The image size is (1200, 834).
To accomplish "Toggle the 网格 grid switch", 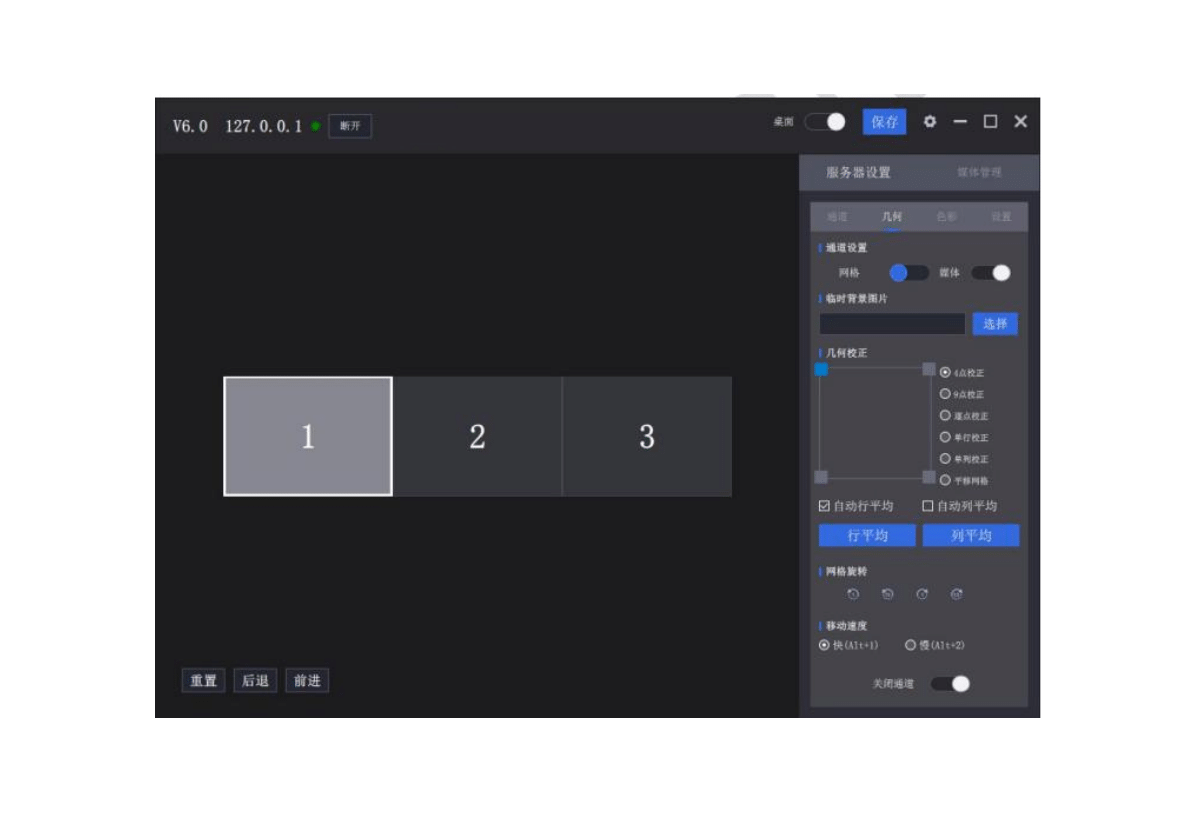I will [x=909, y=273].
